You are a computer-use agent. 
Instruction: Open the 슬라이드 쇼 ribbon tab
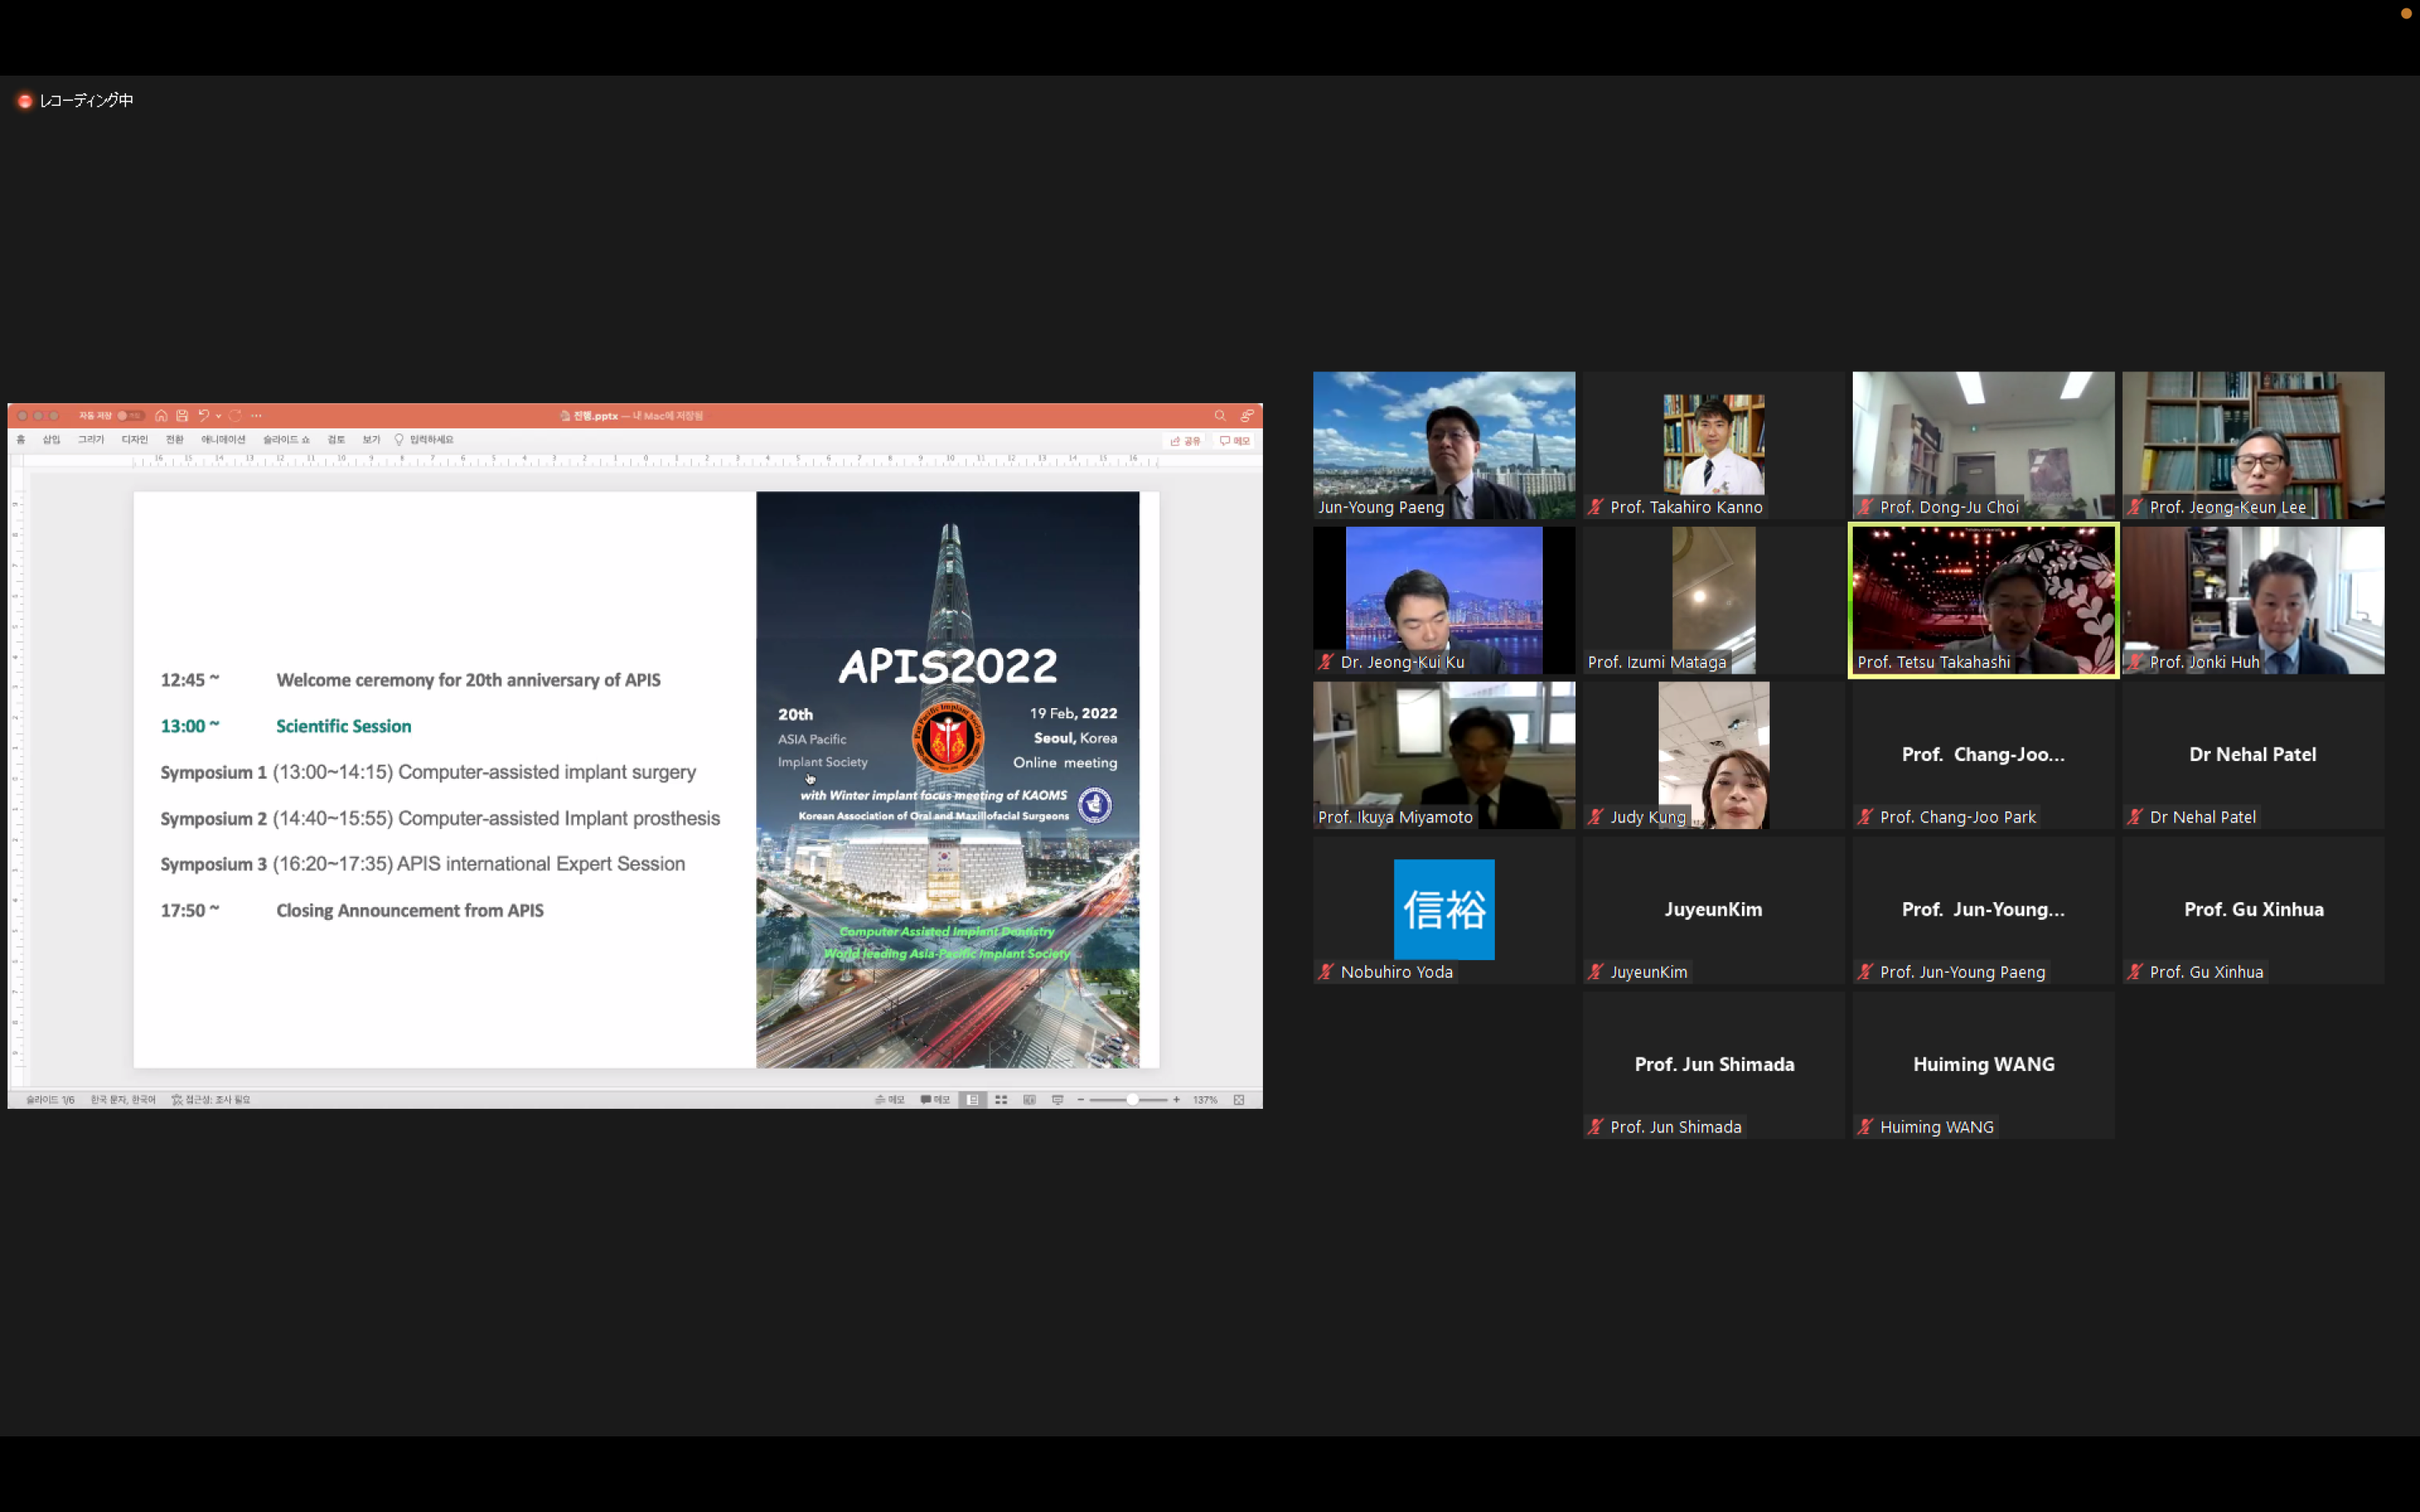pos(287,440)
